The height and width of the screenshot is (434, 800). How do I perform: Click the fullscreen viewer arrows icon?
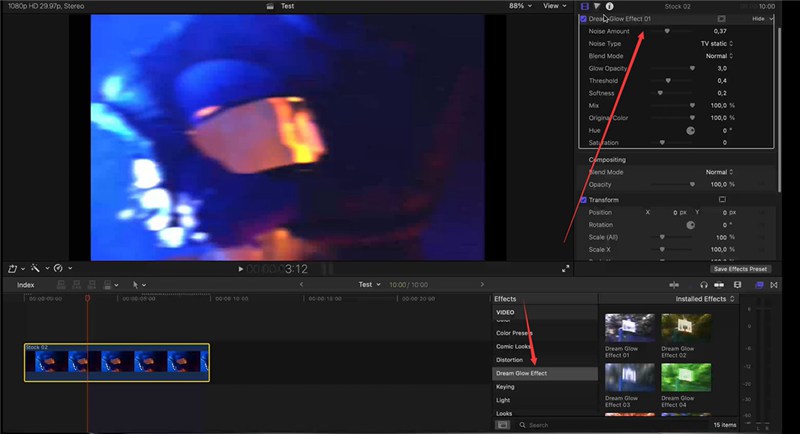click(x=568, y=268)
